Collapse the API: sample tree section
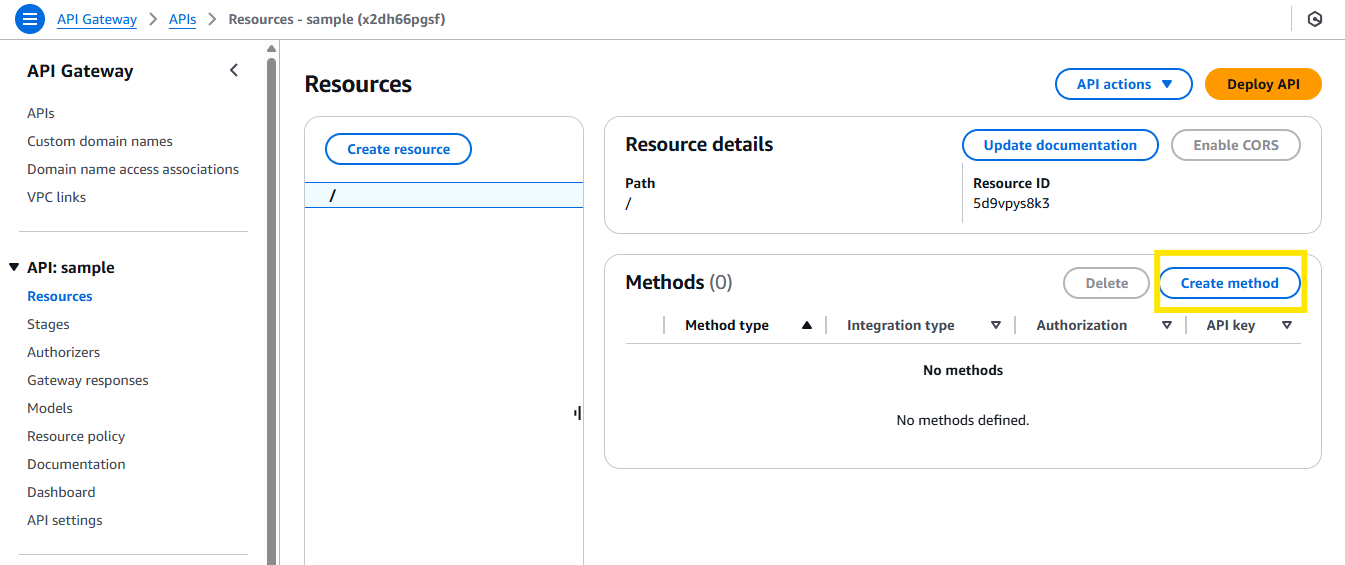Image resolution: width=1345 pixels, height=565 pixels. 14,267
